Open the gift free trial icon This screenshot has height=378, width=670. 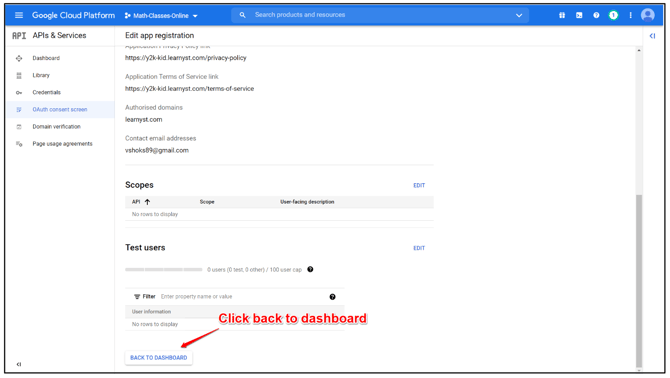click(562, 15)
